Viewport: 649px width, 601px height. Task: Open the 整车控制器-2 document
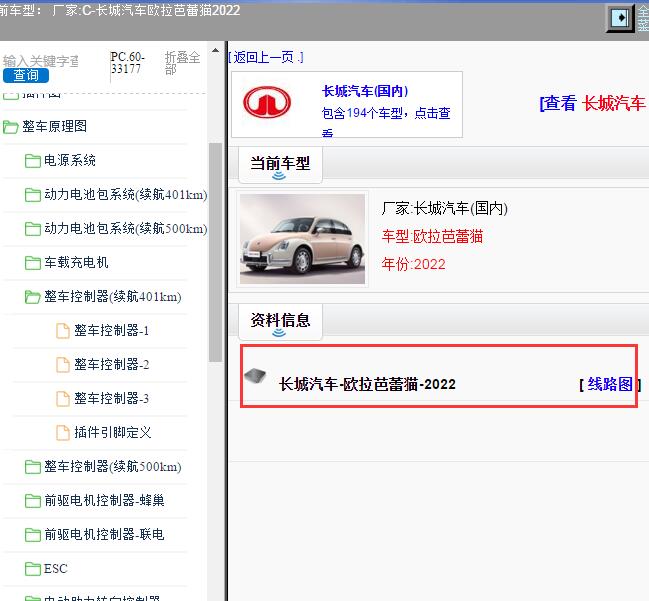111,365
